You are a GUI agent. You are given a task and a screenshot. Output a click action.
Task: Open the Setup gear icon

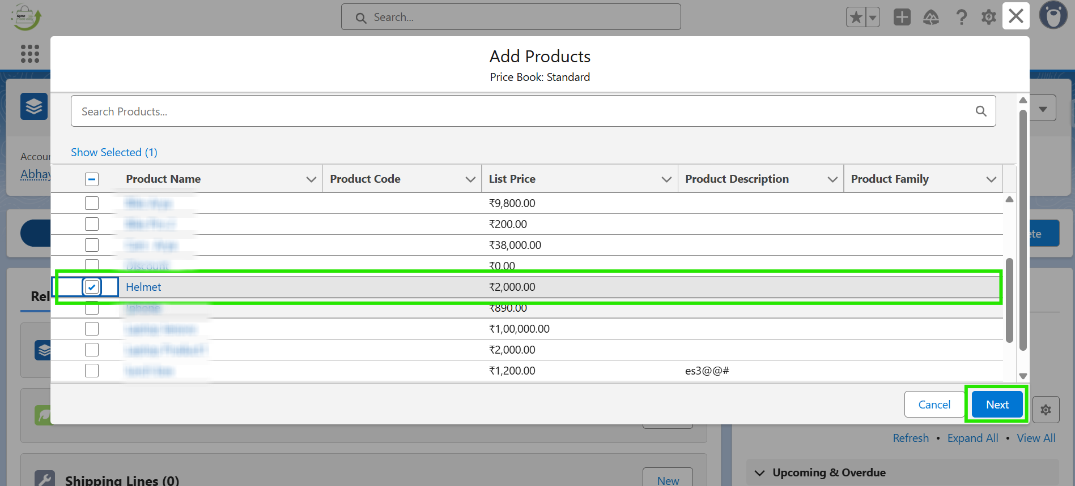point(989,17)
